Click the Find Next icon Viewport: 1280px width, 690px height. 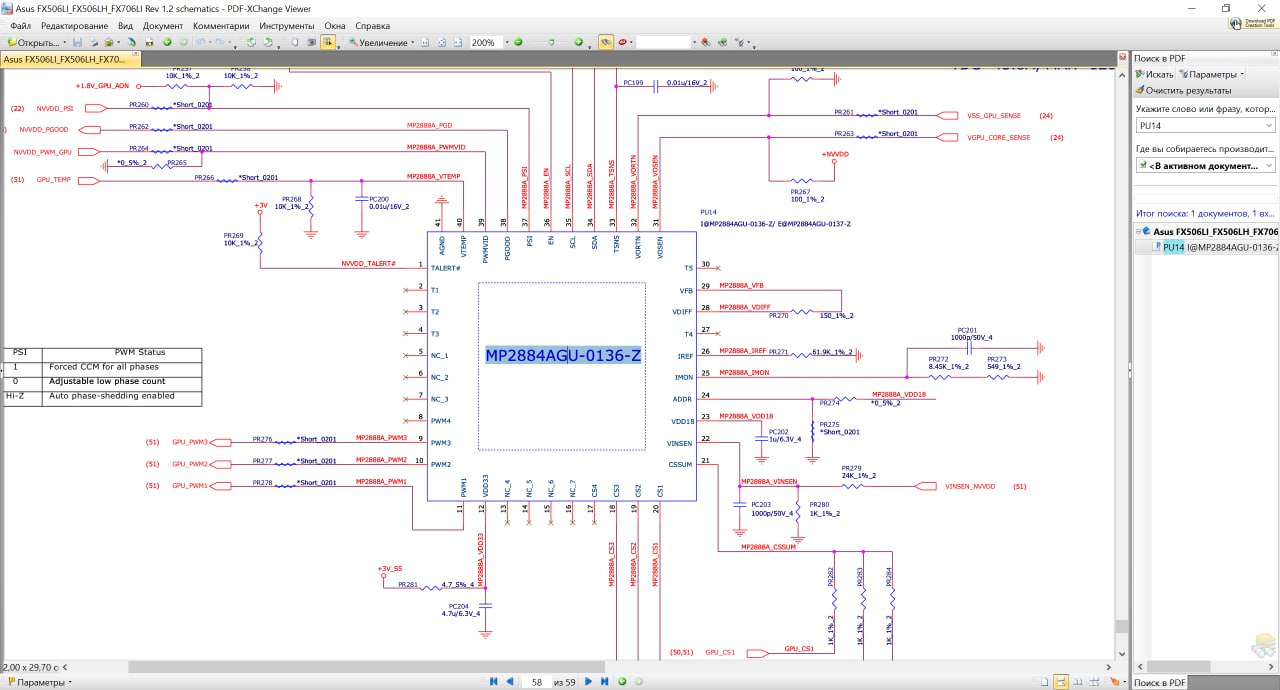(x=722, y=43)
